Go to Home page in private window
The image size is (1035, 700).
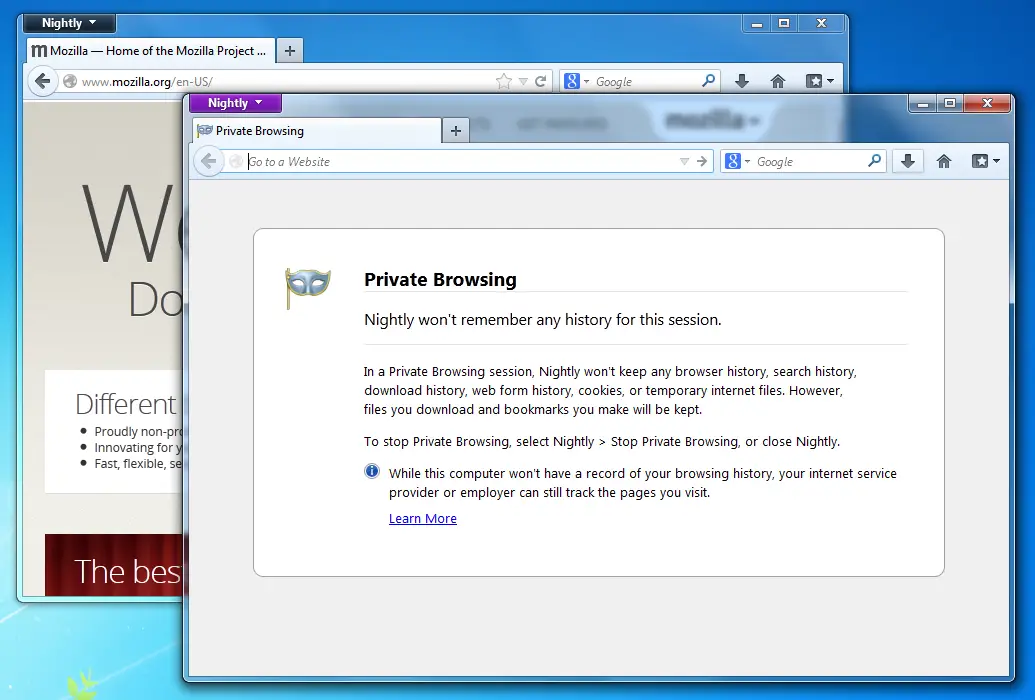coord(944,161)
